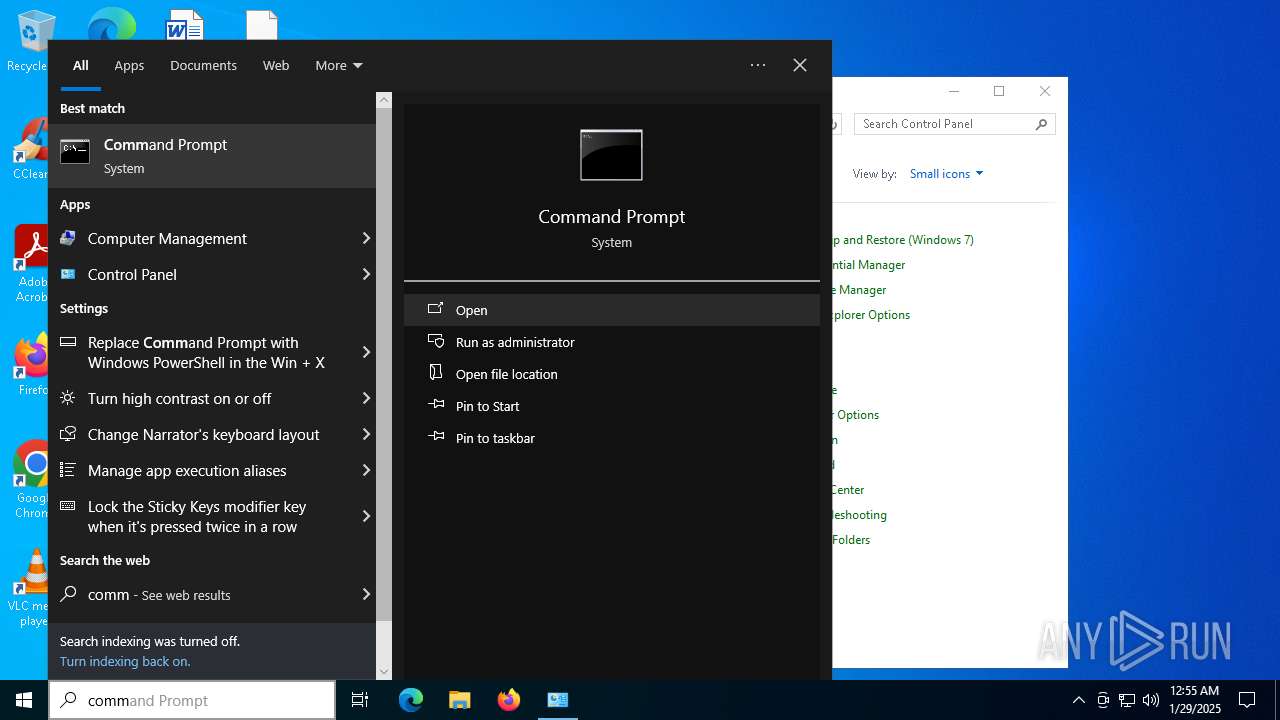Click the Run as administrator shield icon

pos(435,341)
